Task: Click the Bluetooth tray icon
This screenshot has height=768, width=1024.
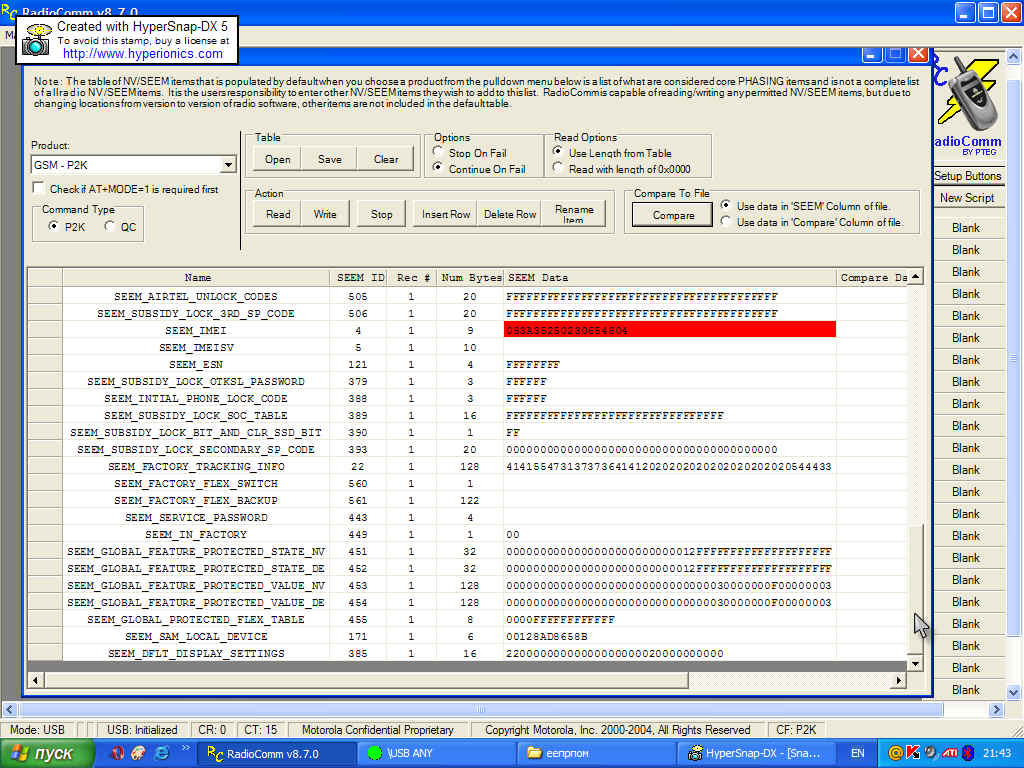Action: click(x=967, y=754)
